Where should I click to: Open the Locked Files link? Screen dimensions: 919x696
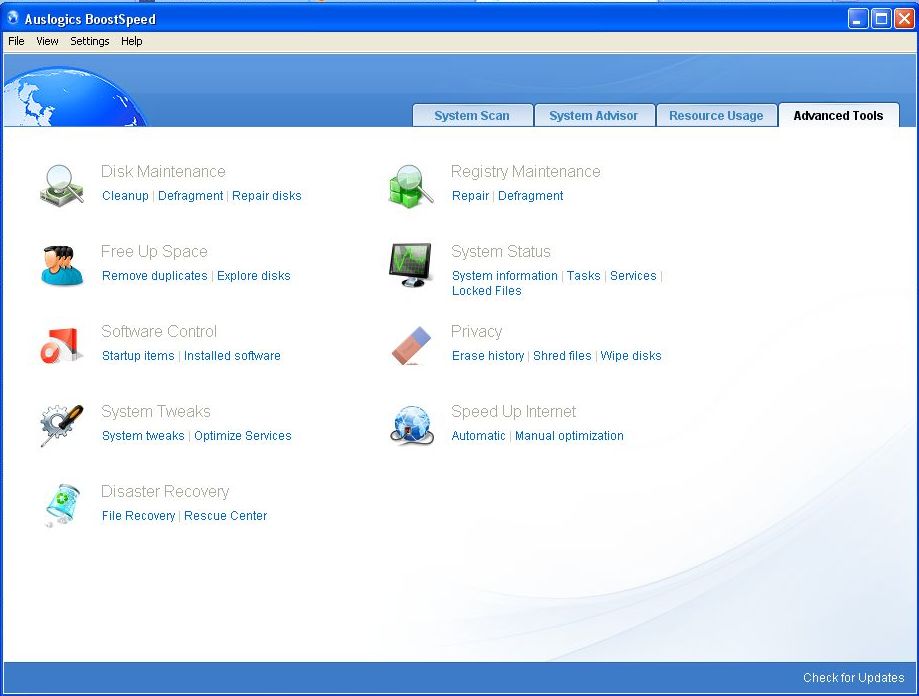486,291
